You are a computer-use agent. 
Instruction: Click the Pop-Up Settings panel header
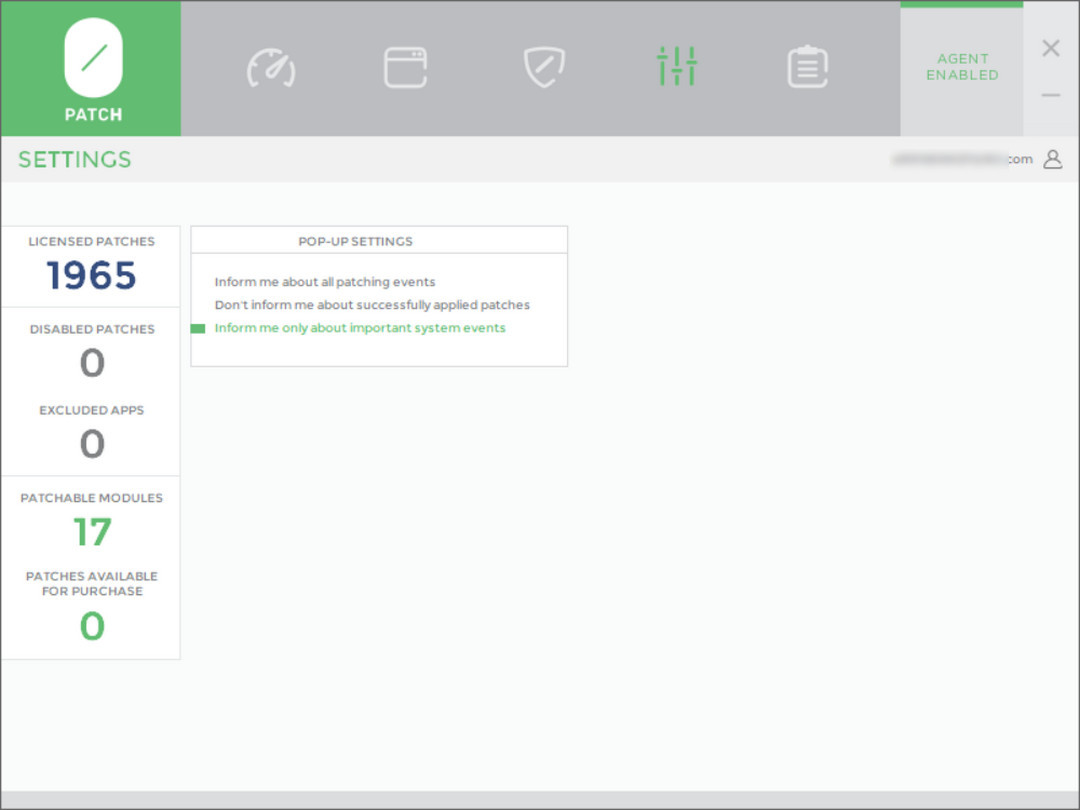point(355,241)
